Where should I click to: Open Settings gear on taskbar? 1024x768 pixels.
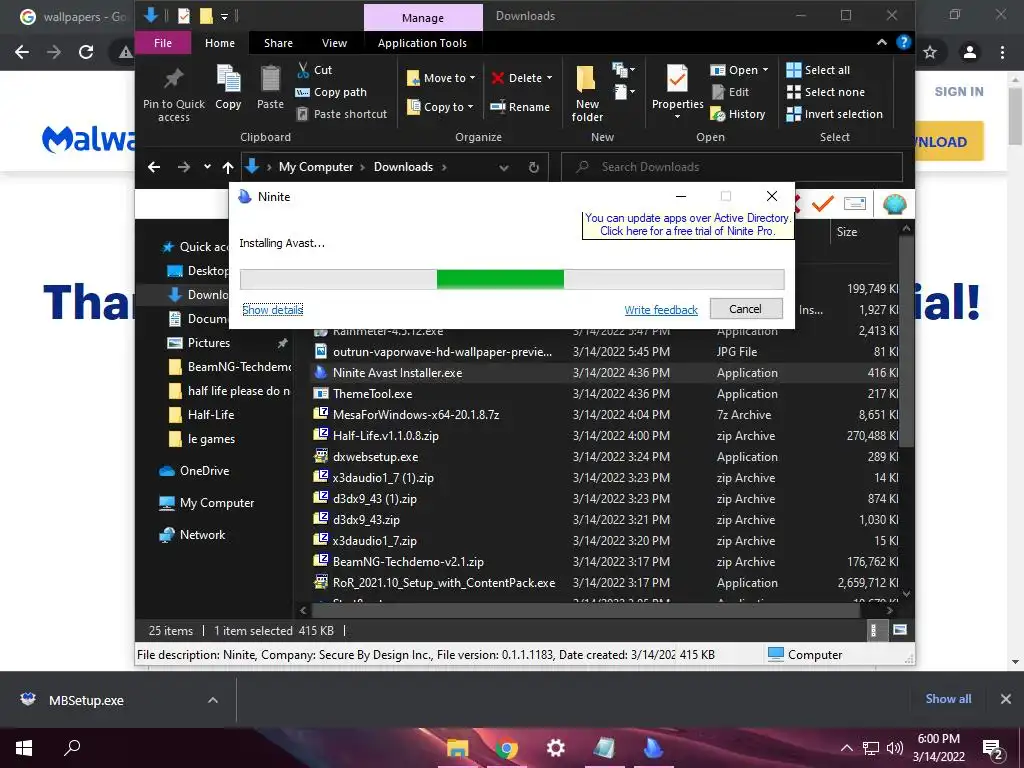coord(556,748)
